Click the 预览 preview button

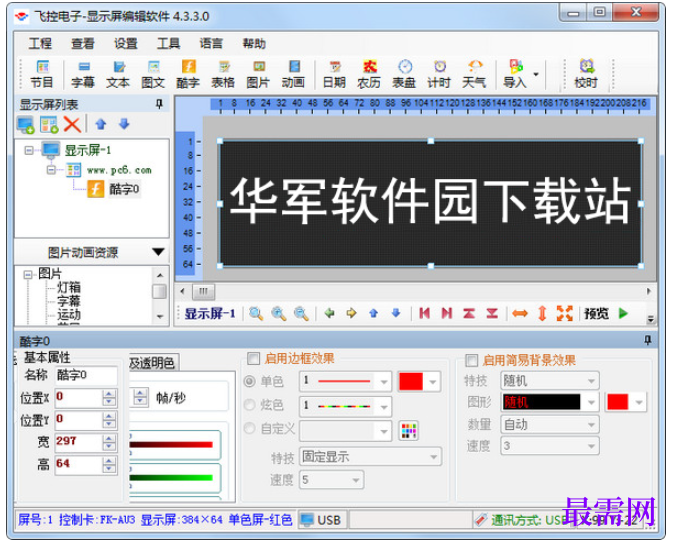point(596,313)
